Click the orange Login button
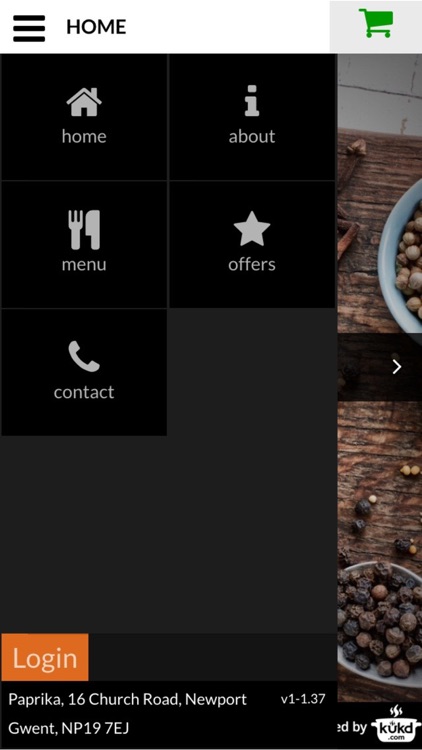Screen dimensions: 422x750 (x=45, y=657)
